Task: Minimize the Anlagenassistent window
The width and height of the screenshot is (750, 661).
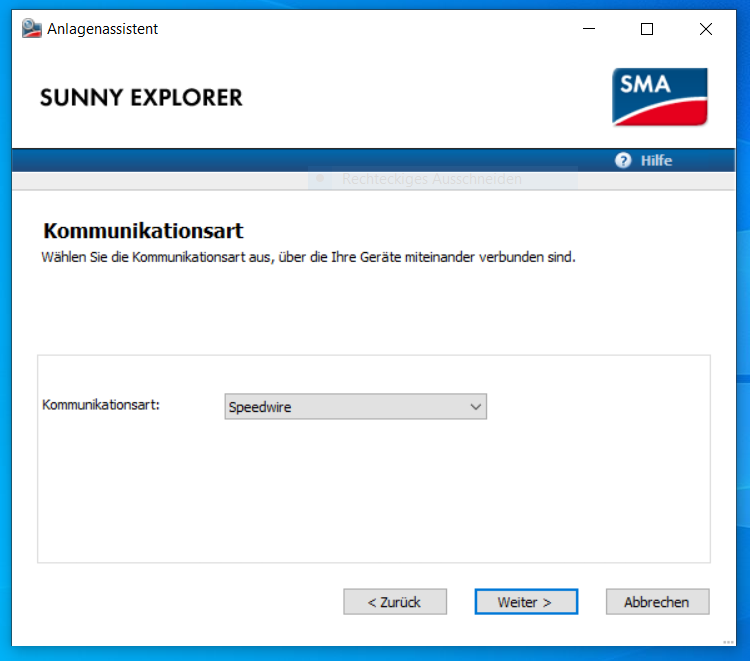Action: click(x=589, y=29)
